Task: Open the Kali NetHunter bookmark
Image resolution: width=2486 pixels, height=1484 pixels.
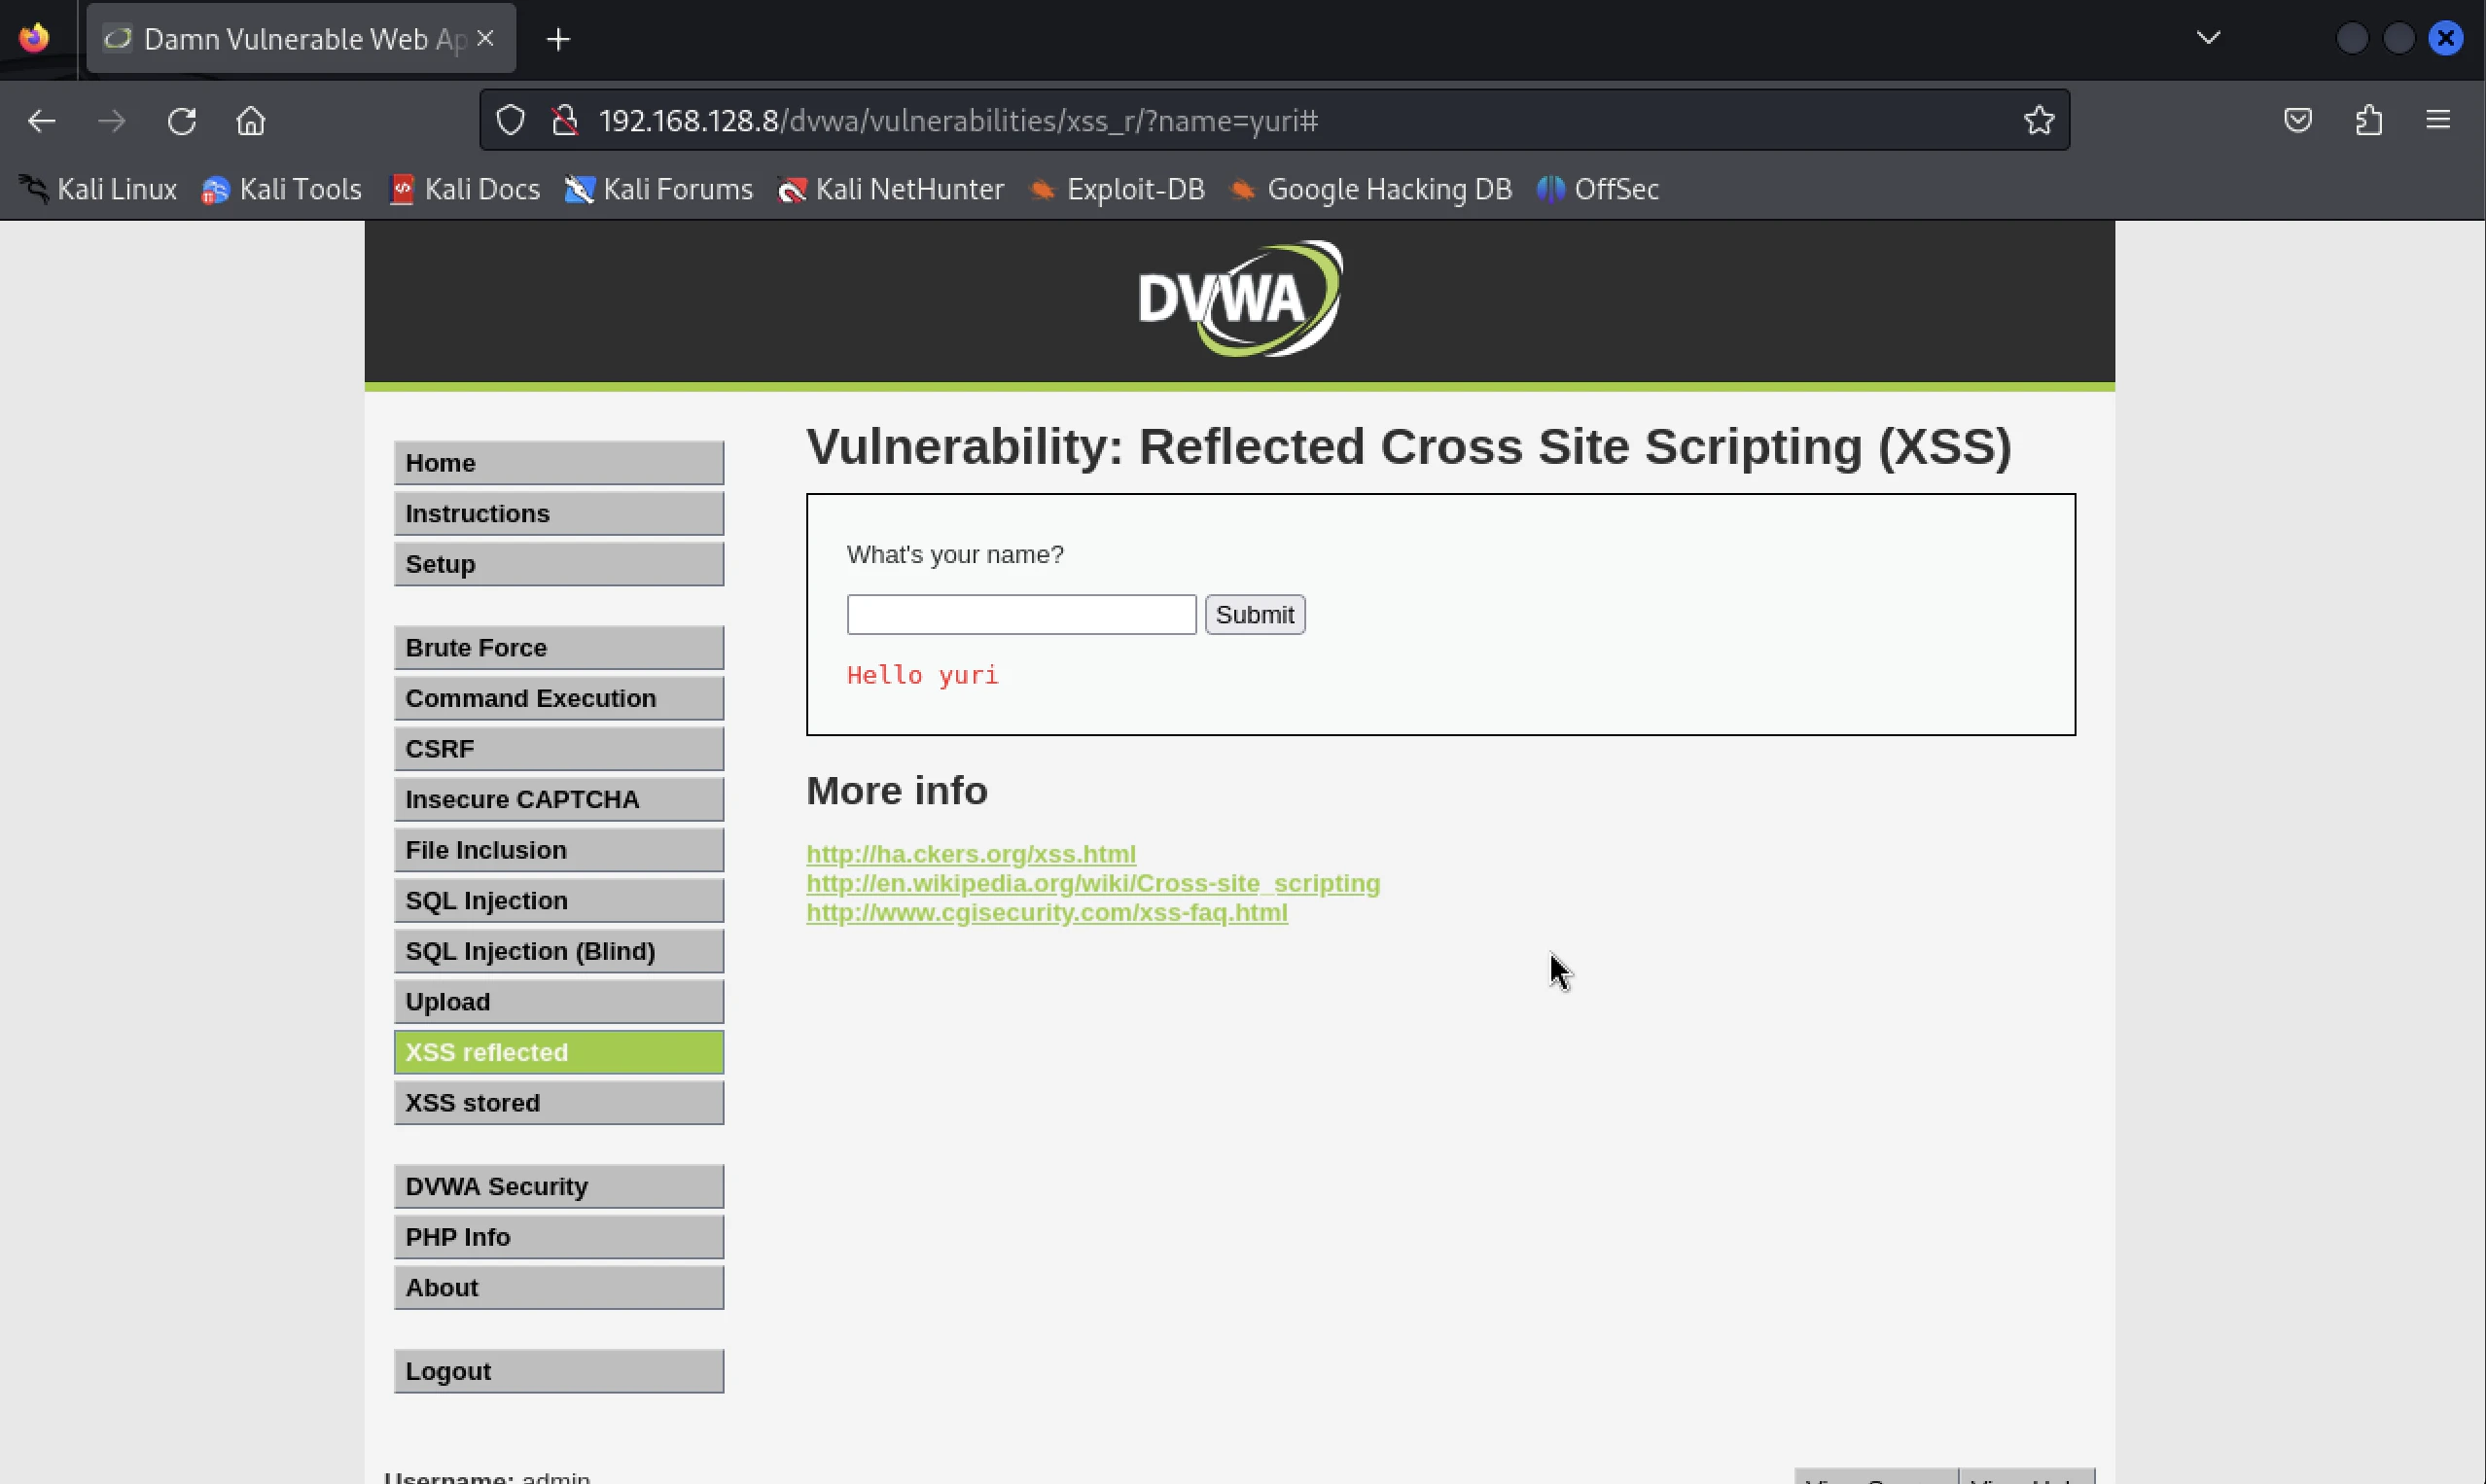Action: pyautogui.click(x=891, y=189)
